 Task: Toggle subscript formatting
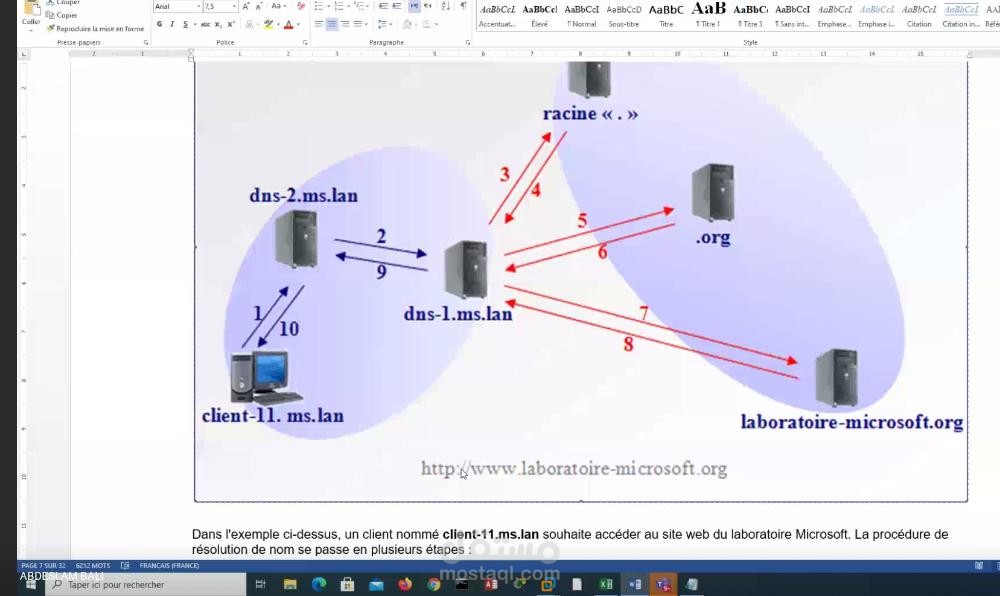pos(218,24)
